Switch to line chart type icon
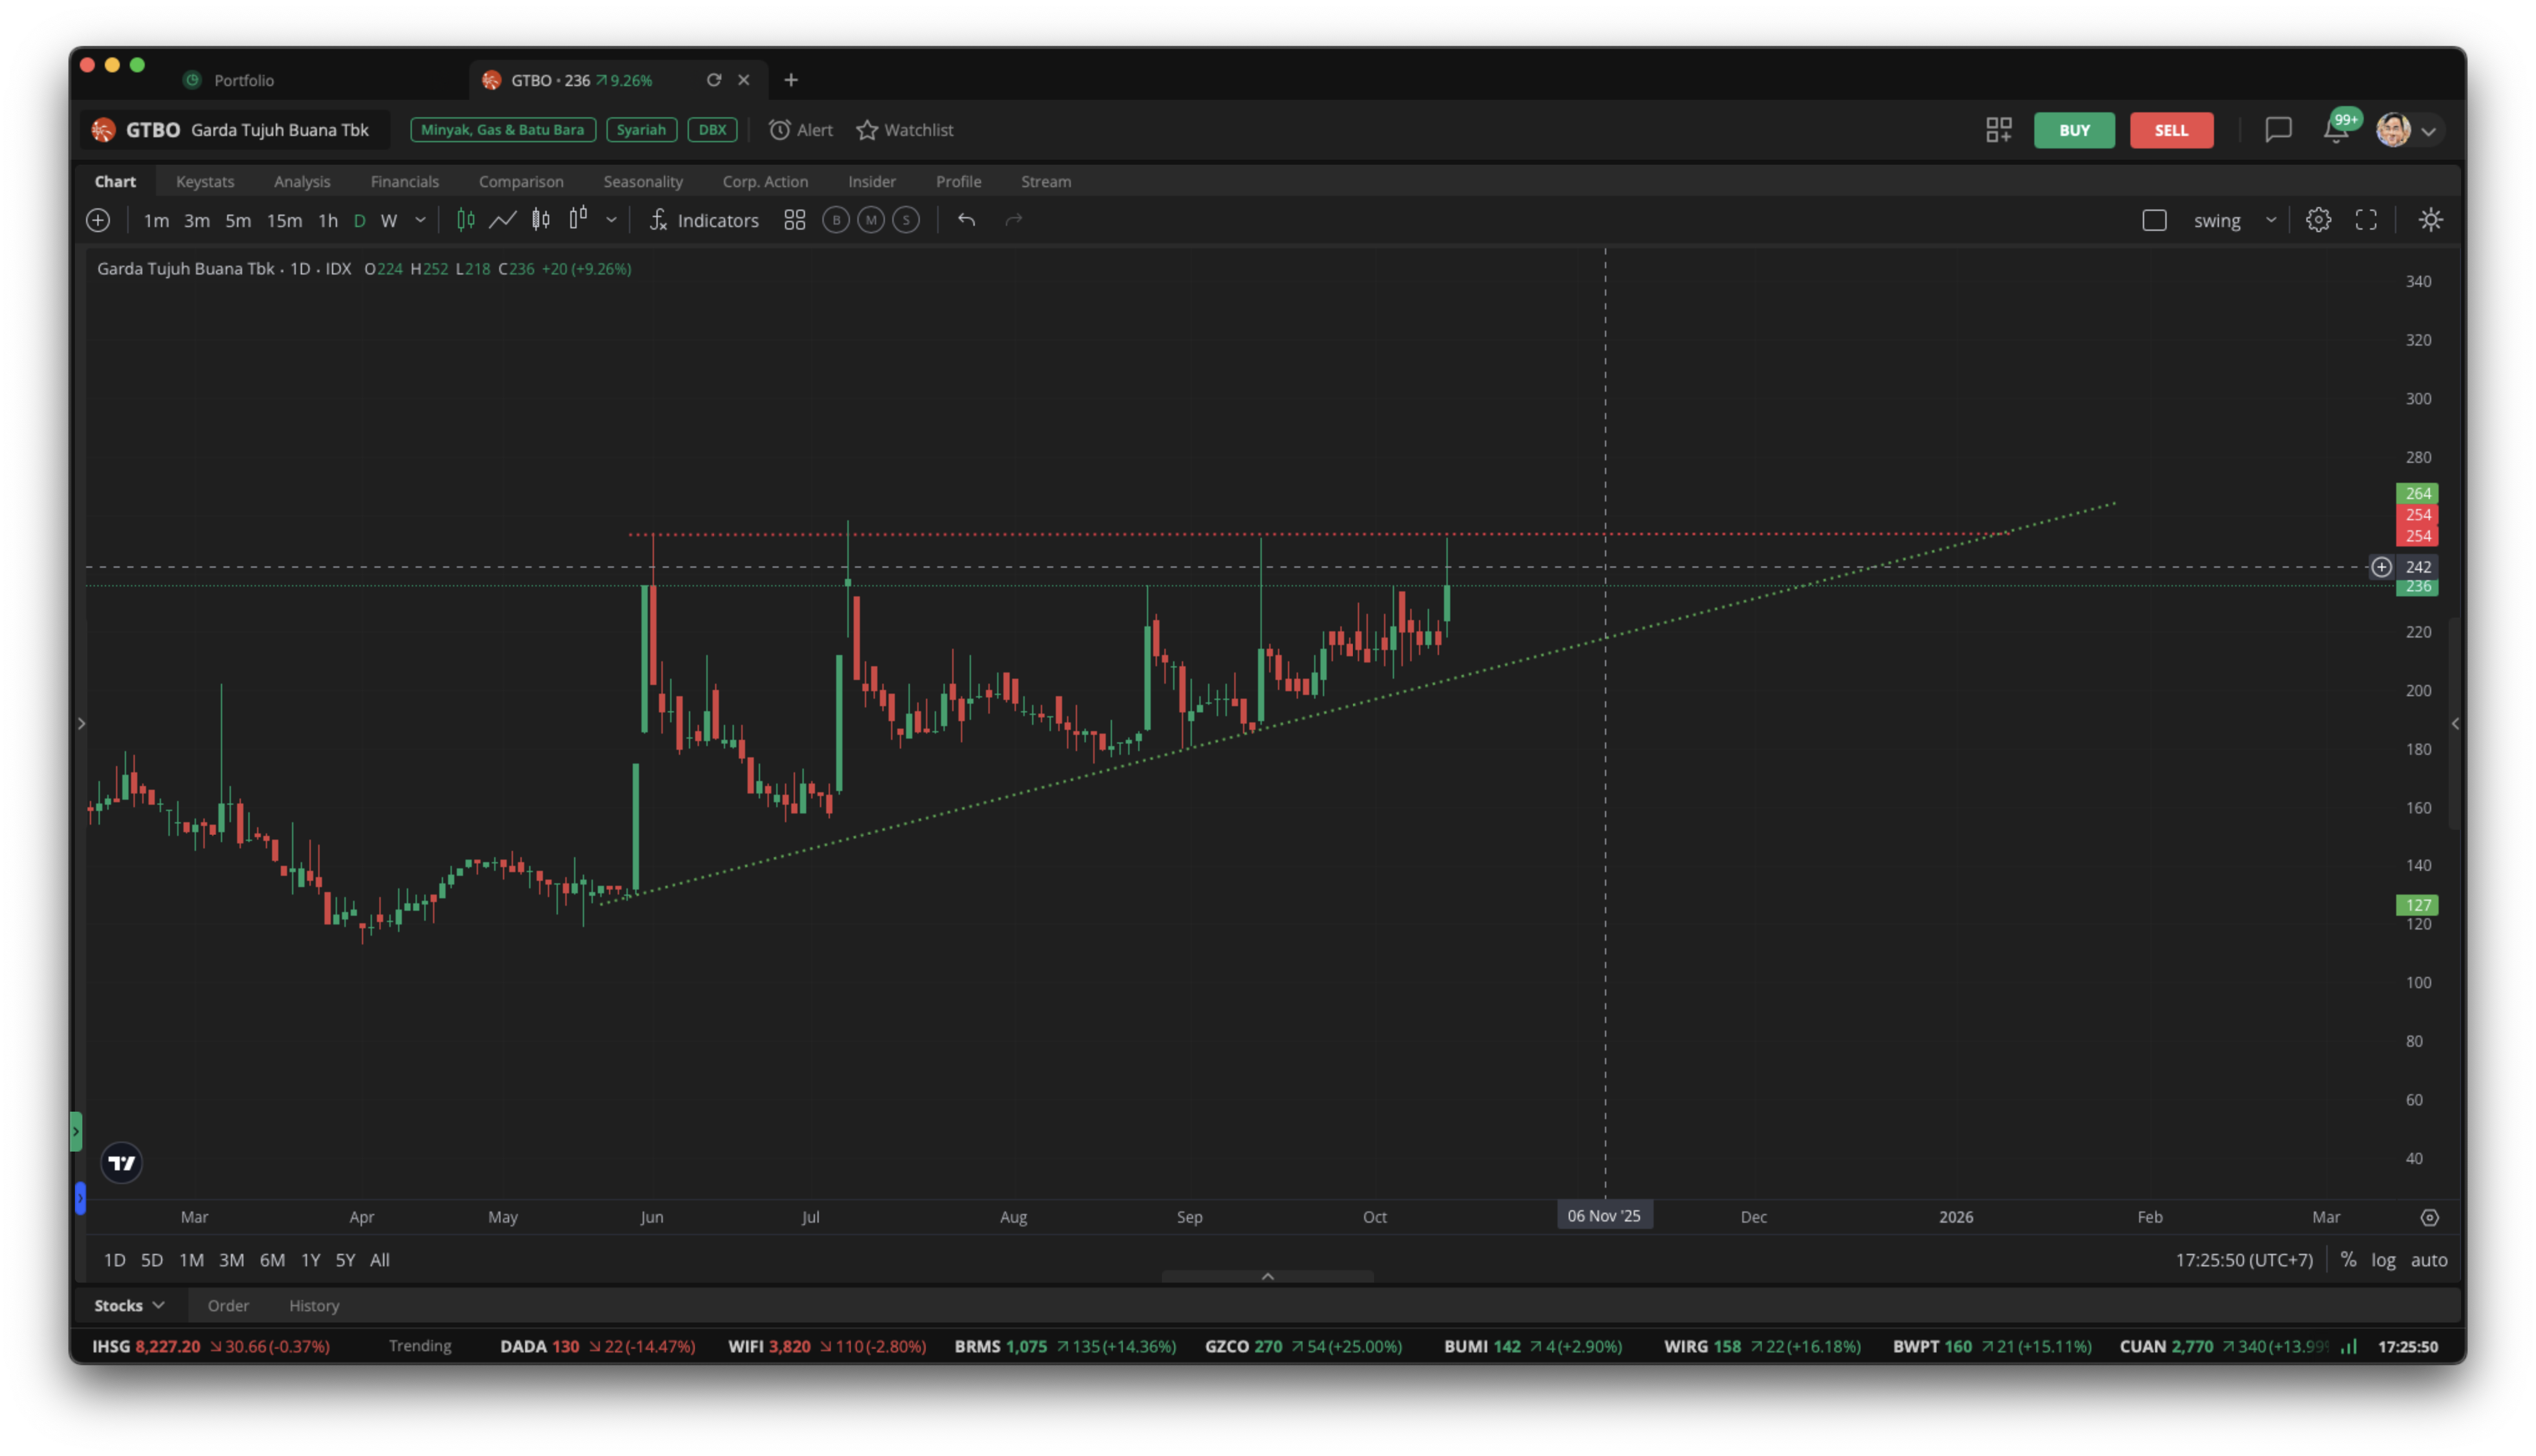This screenshot has height=1456, width=2536. [x=502, y=220]
